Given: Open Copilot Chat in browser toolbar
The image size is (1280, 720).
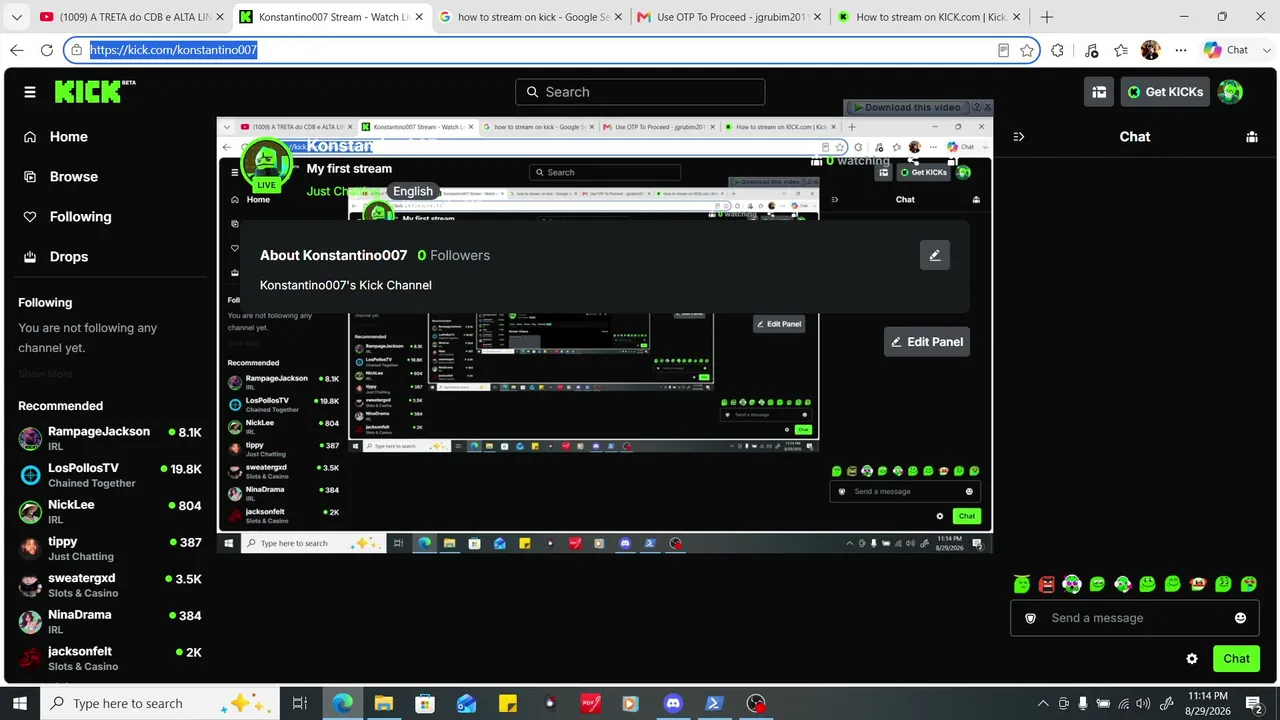Looking at the screenshot, I should pyautogui.click(x=1227, y=50).
